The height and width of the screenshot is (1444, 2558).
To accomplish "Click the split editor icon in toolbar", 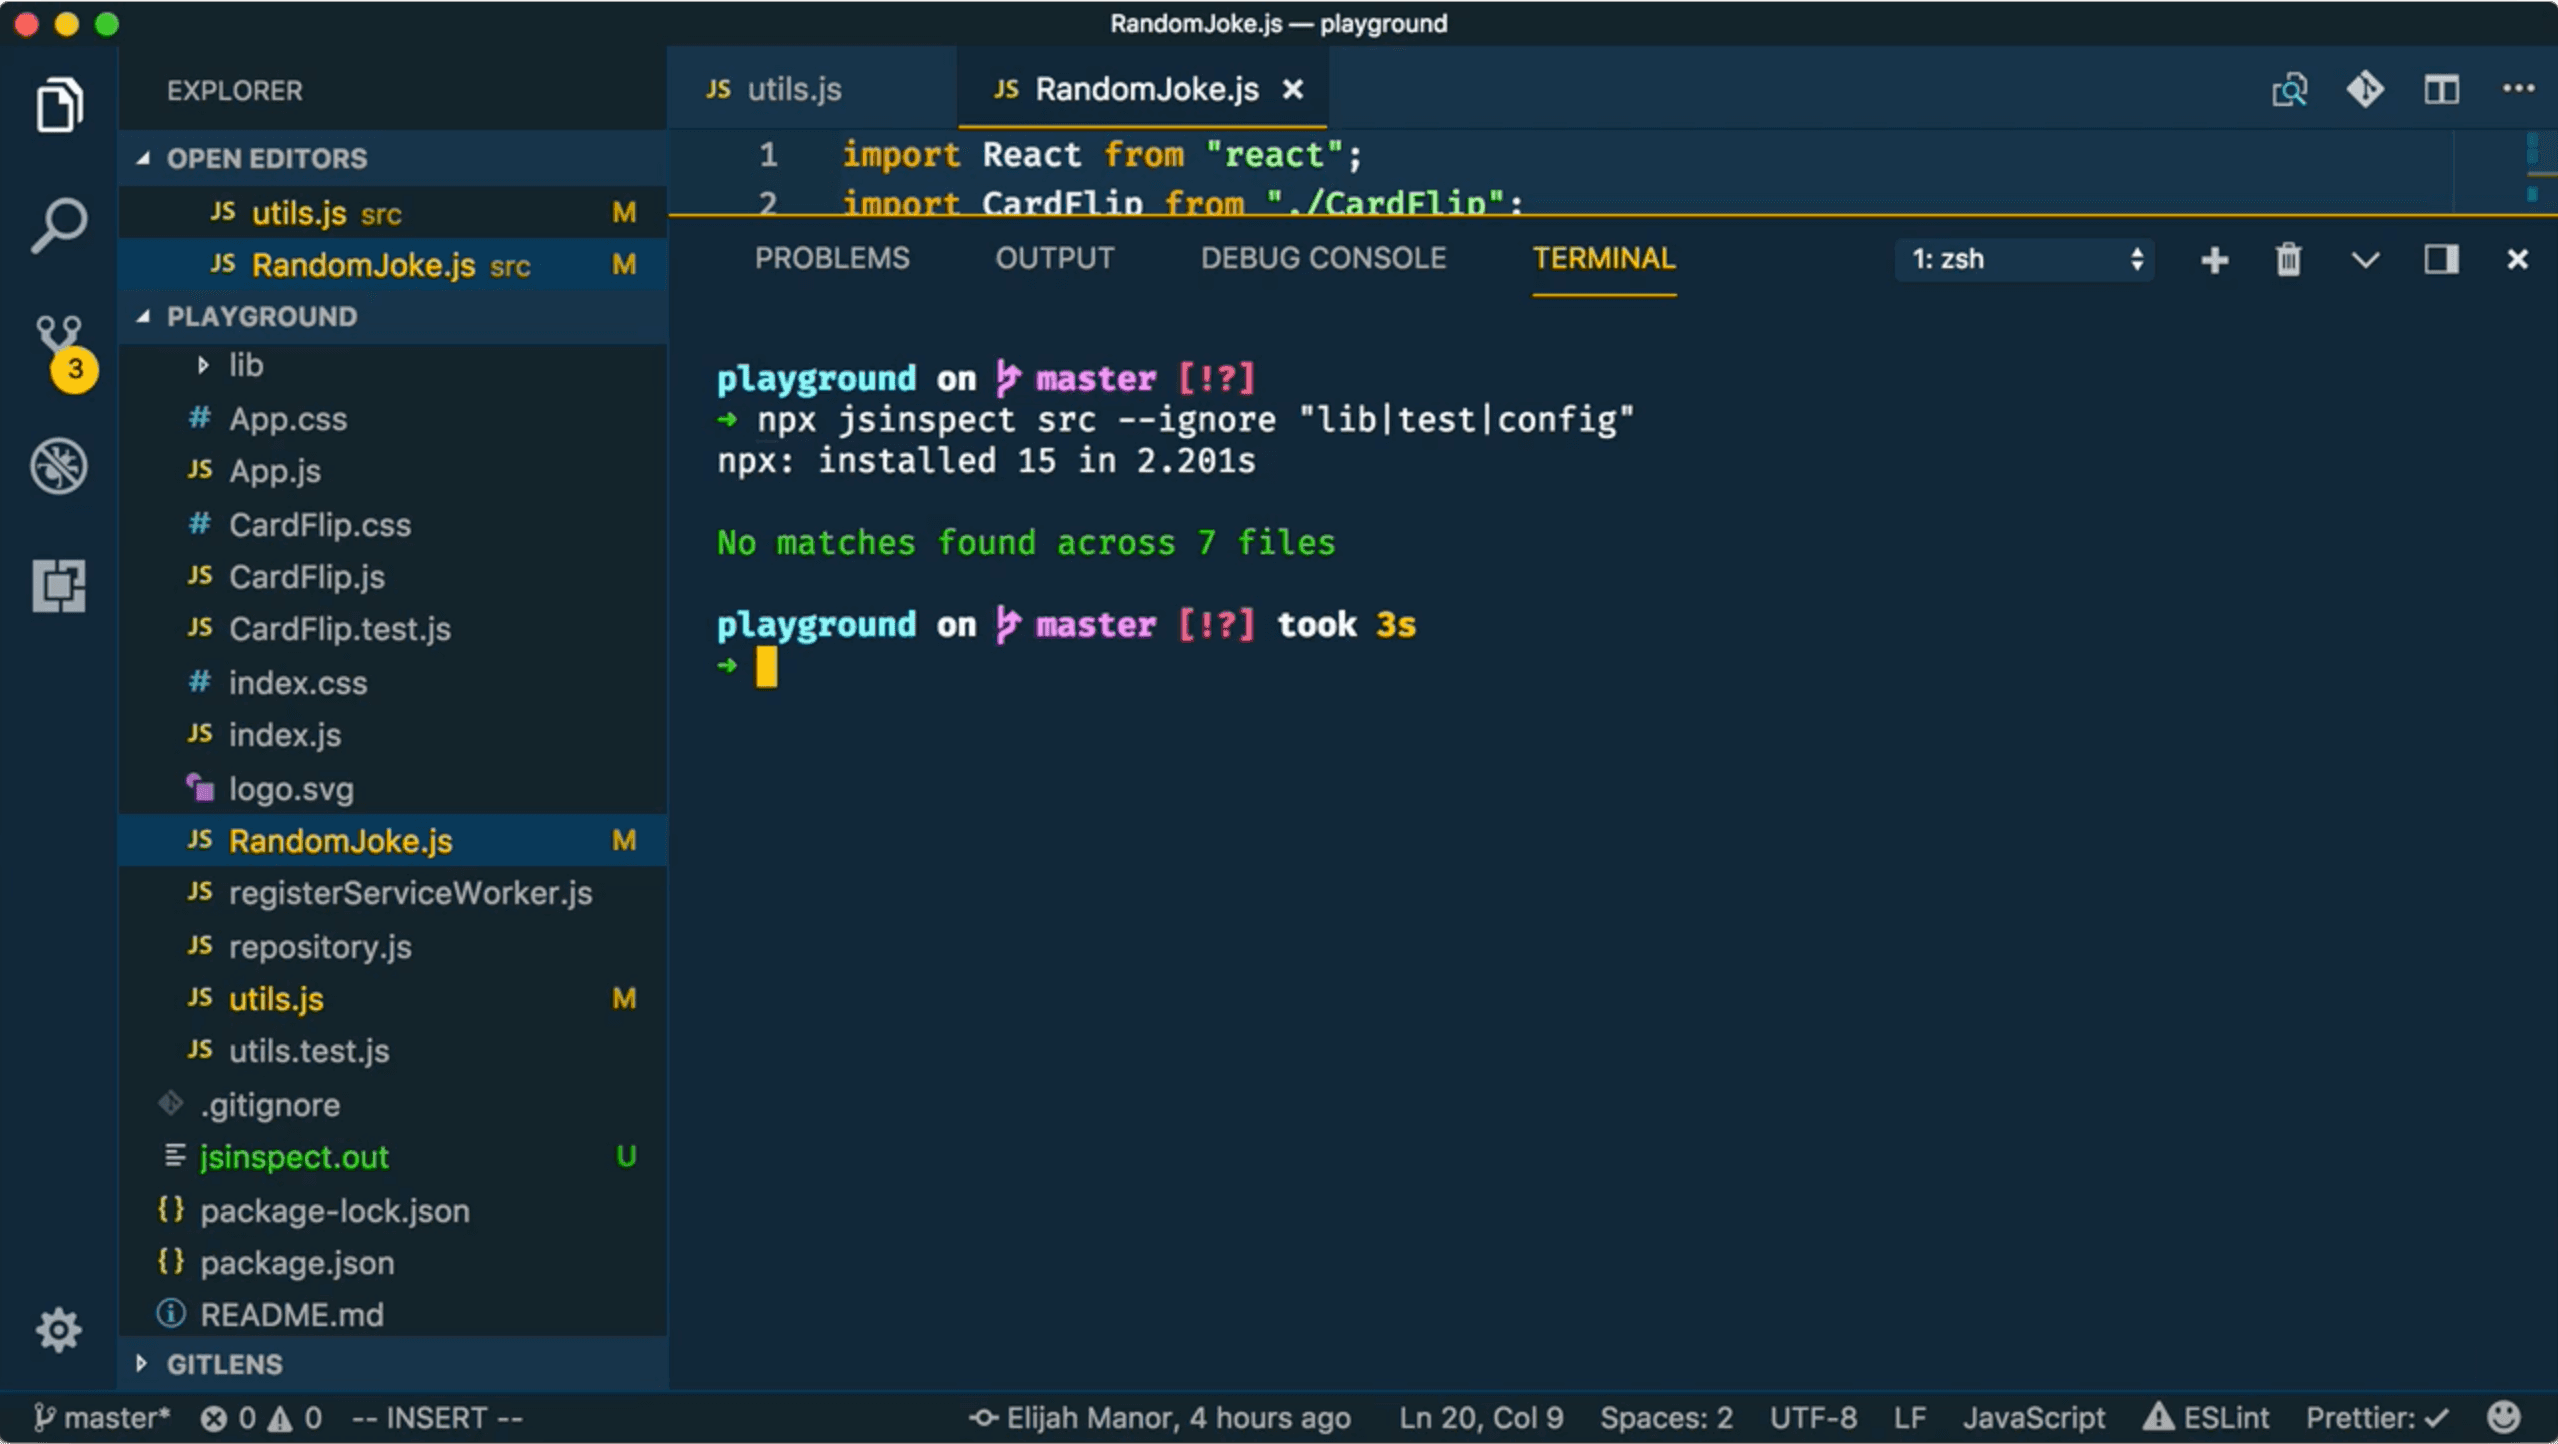I will (x=2442, y=88).
